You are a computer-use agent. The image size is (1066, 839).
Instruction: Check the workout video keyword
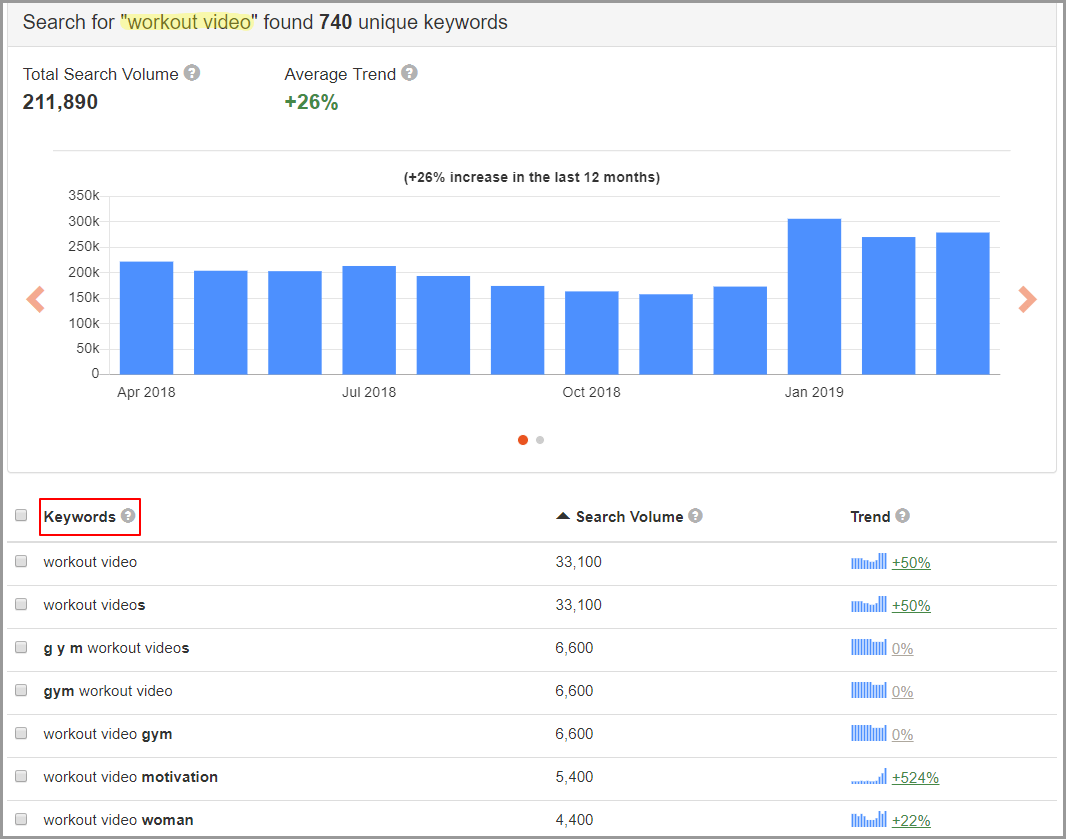(21, 561)
